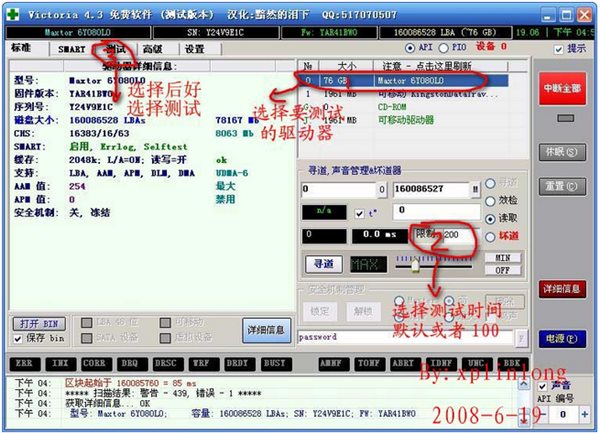Click the red 详细信息 button in right sidebar
This screenshot has height=433, width=600.
(562, 289)
